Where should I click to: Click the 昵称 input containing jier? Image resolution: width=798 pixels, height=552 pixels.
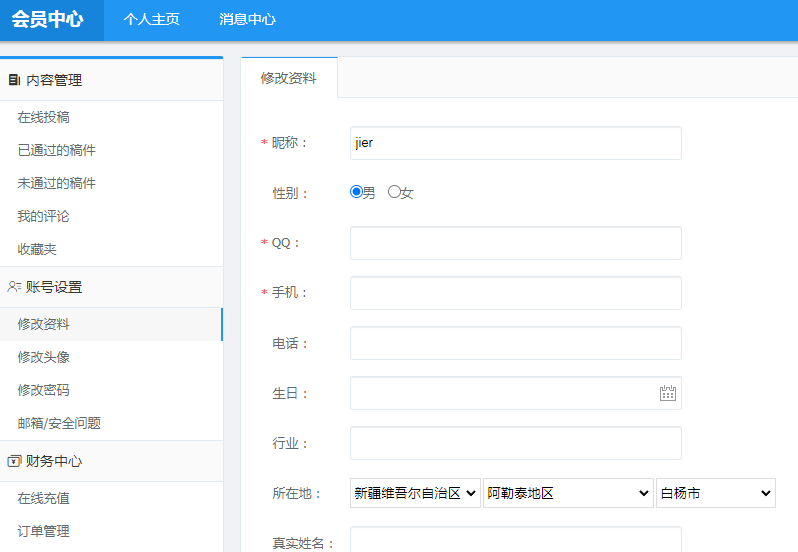pyautogui.click(x=515, y=143)
